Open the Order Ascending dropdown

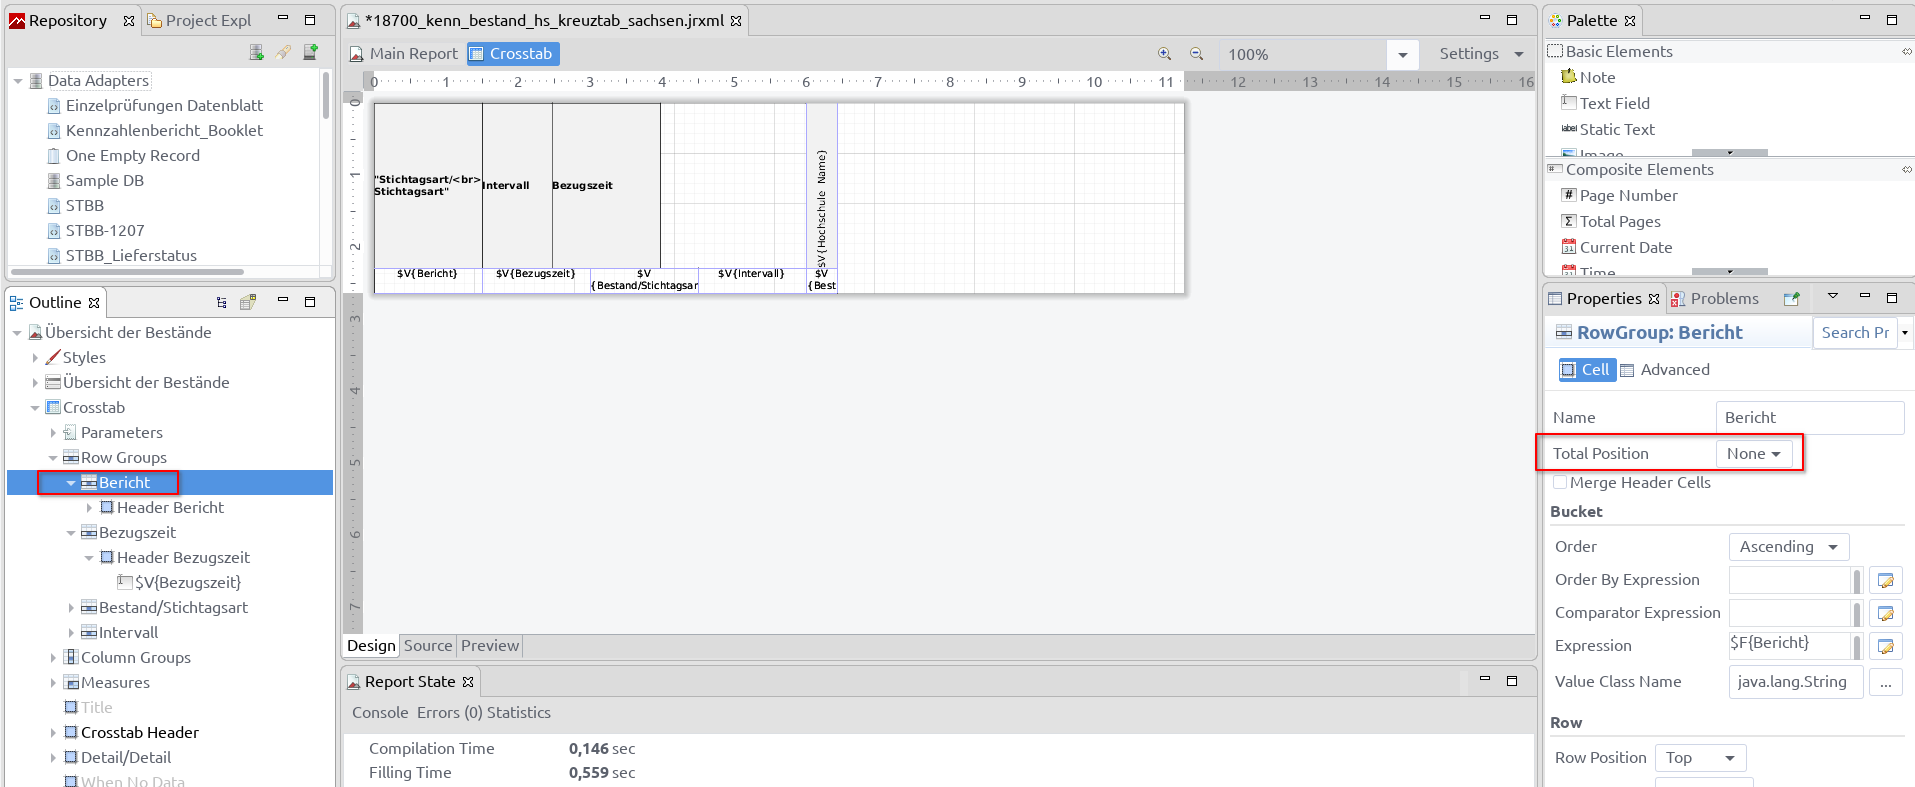click(1789, 547)
